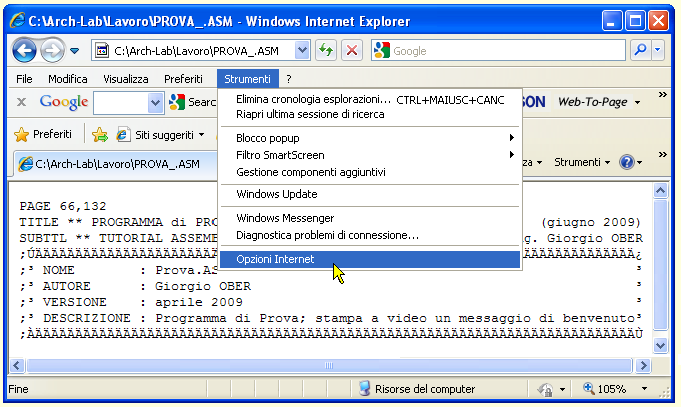Open the Modifica menu
Viewport: 681px width, 407px height.
pos(68,79)
